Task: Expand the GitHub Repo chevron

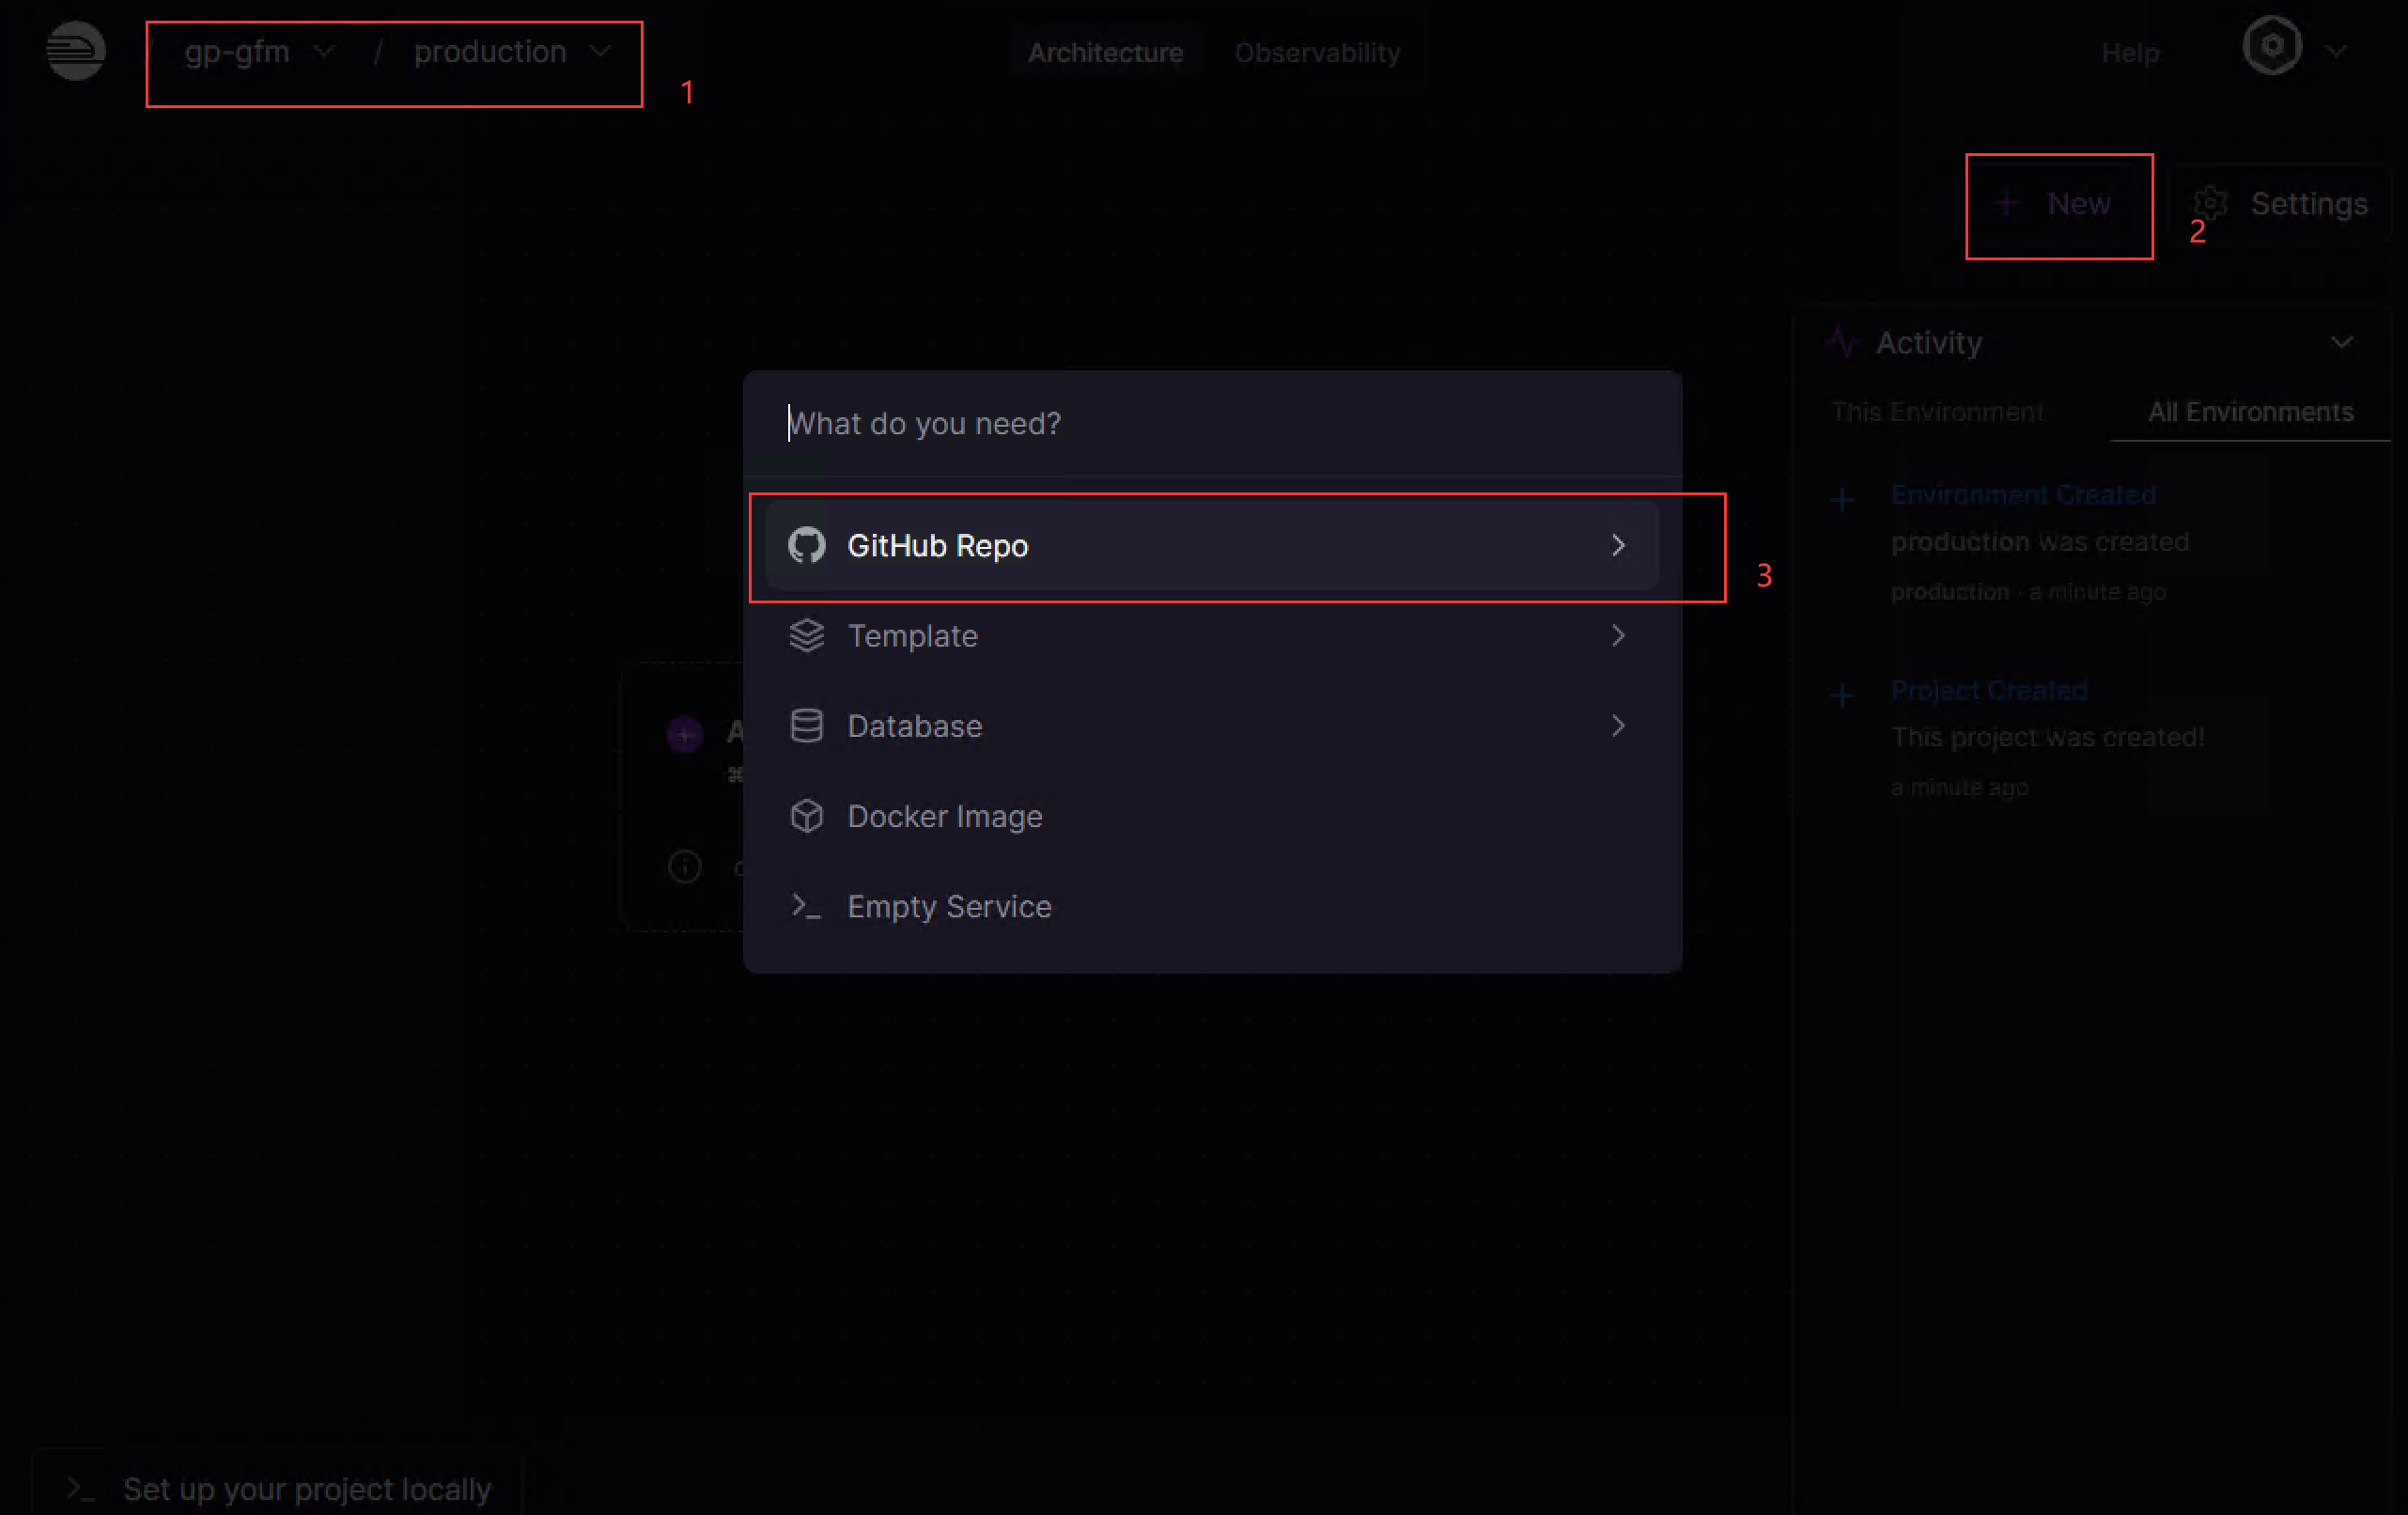Action: pyautogui.click(x=1617, y=545)
